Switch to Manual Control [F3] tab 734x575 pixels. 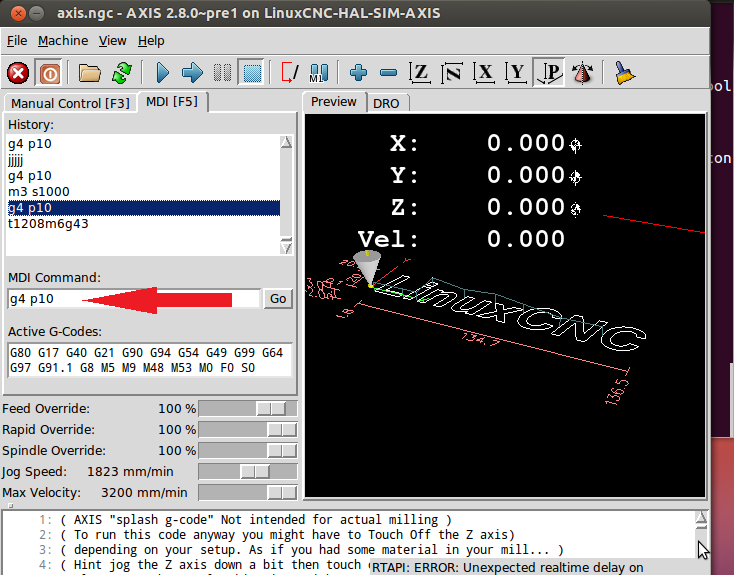click(70, 103)
